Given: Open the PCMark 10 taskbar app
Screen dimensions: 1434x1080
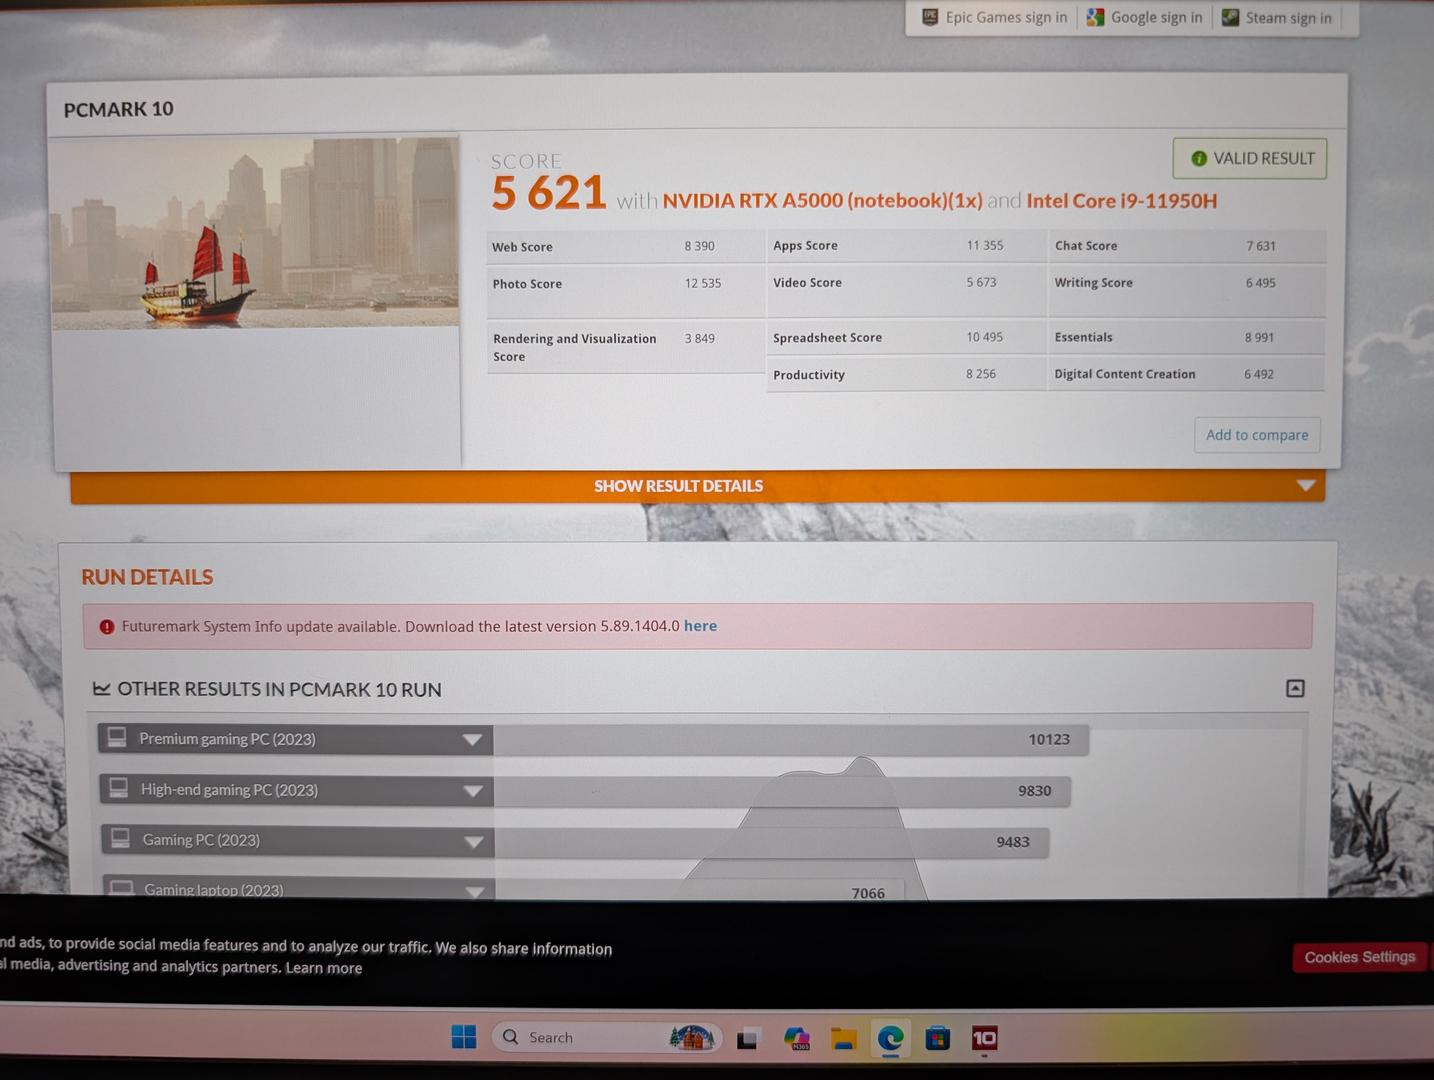Looking at the screenshot, I should [984, 1039].
